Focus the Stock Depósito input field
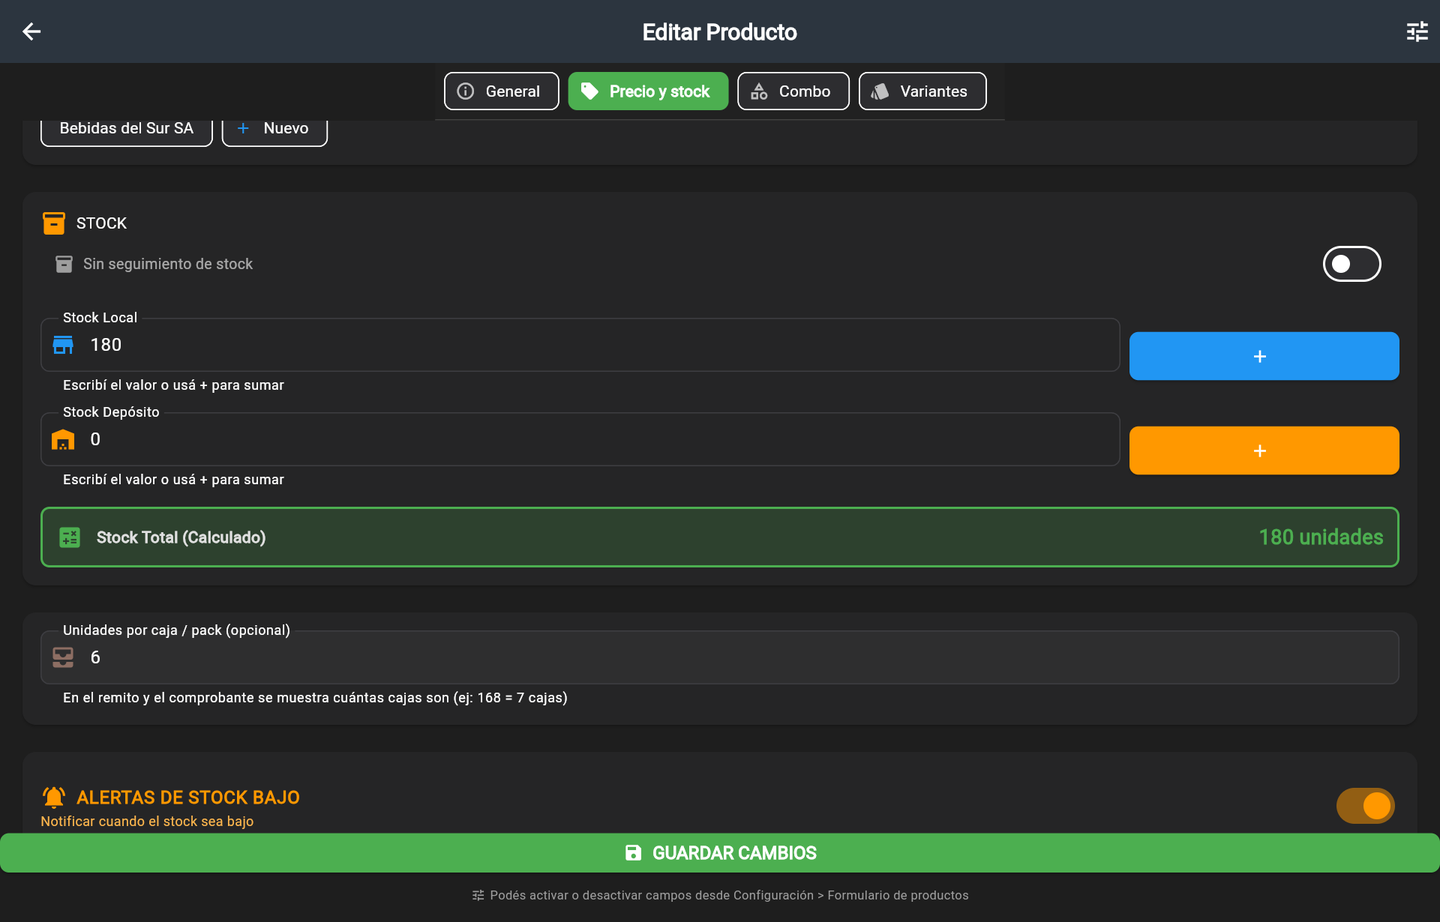Image resolution: width=1440 pixels, height=922 pixels. click(580, 440)
